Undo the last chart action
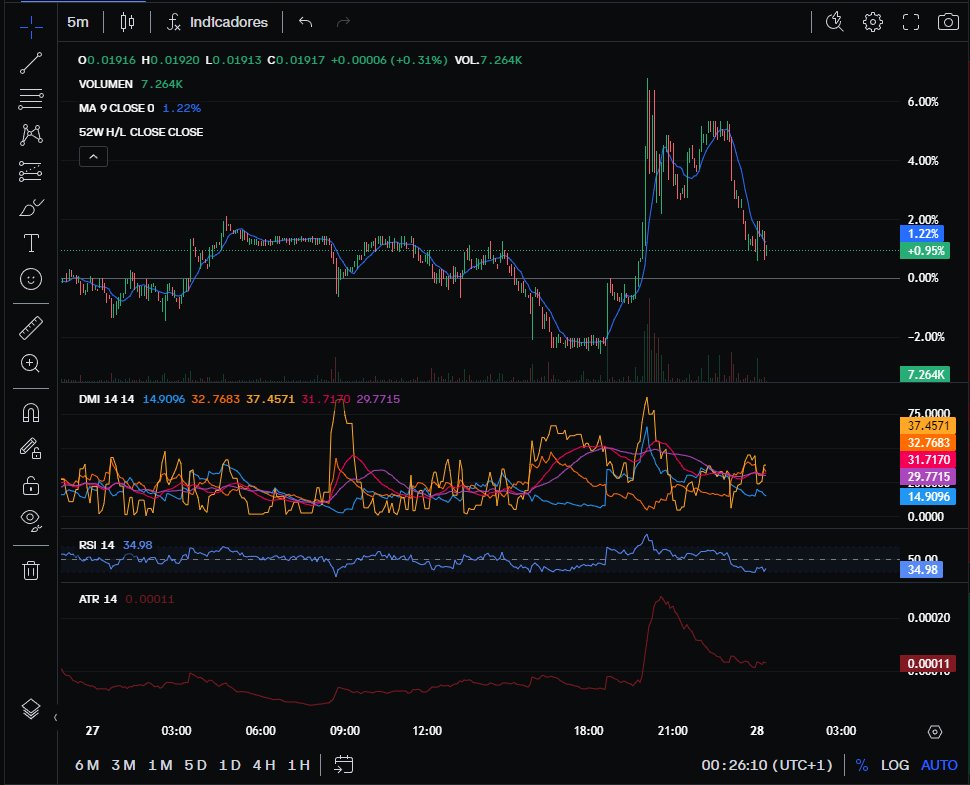The image size is (970, 785). 306,22
